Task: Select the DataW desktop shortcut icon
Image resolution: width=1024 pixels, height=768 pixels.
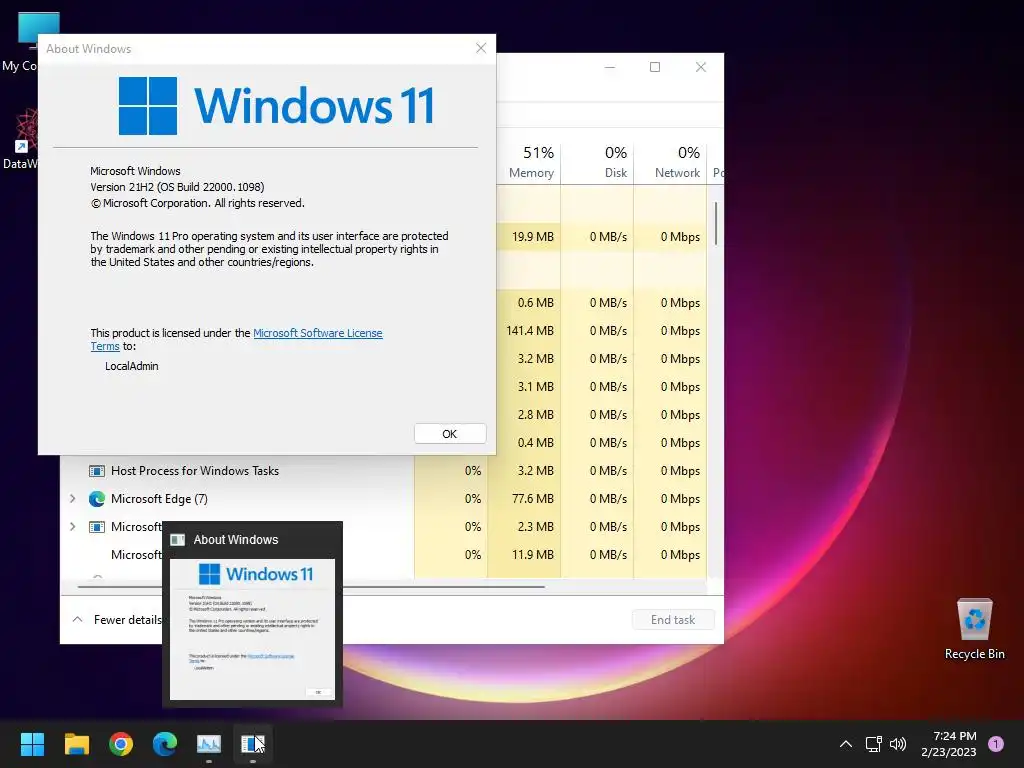Action: point(20,139)
